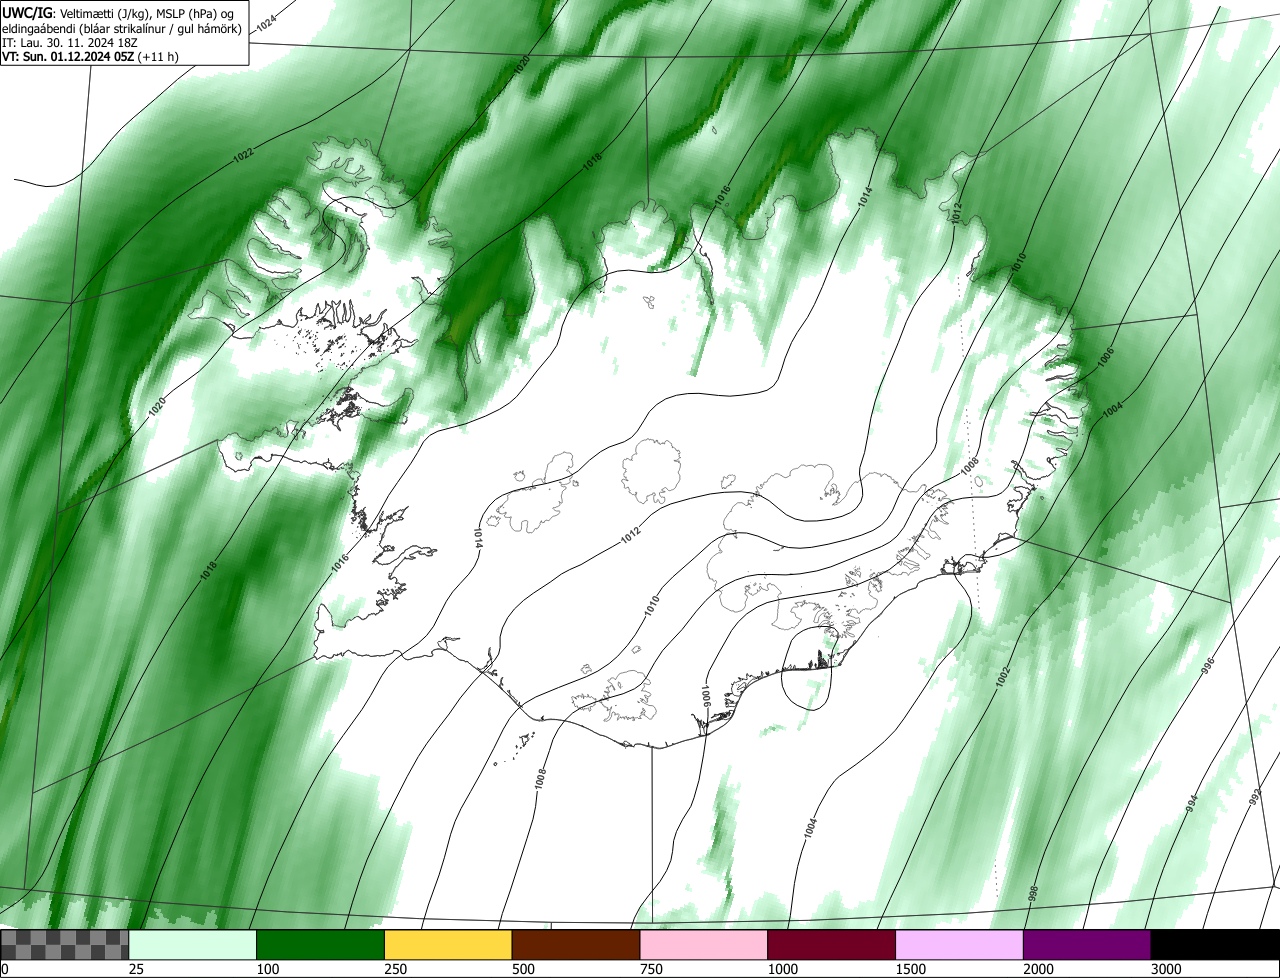Click the legend value 250

pyautogui.click(x=394, y=969)
